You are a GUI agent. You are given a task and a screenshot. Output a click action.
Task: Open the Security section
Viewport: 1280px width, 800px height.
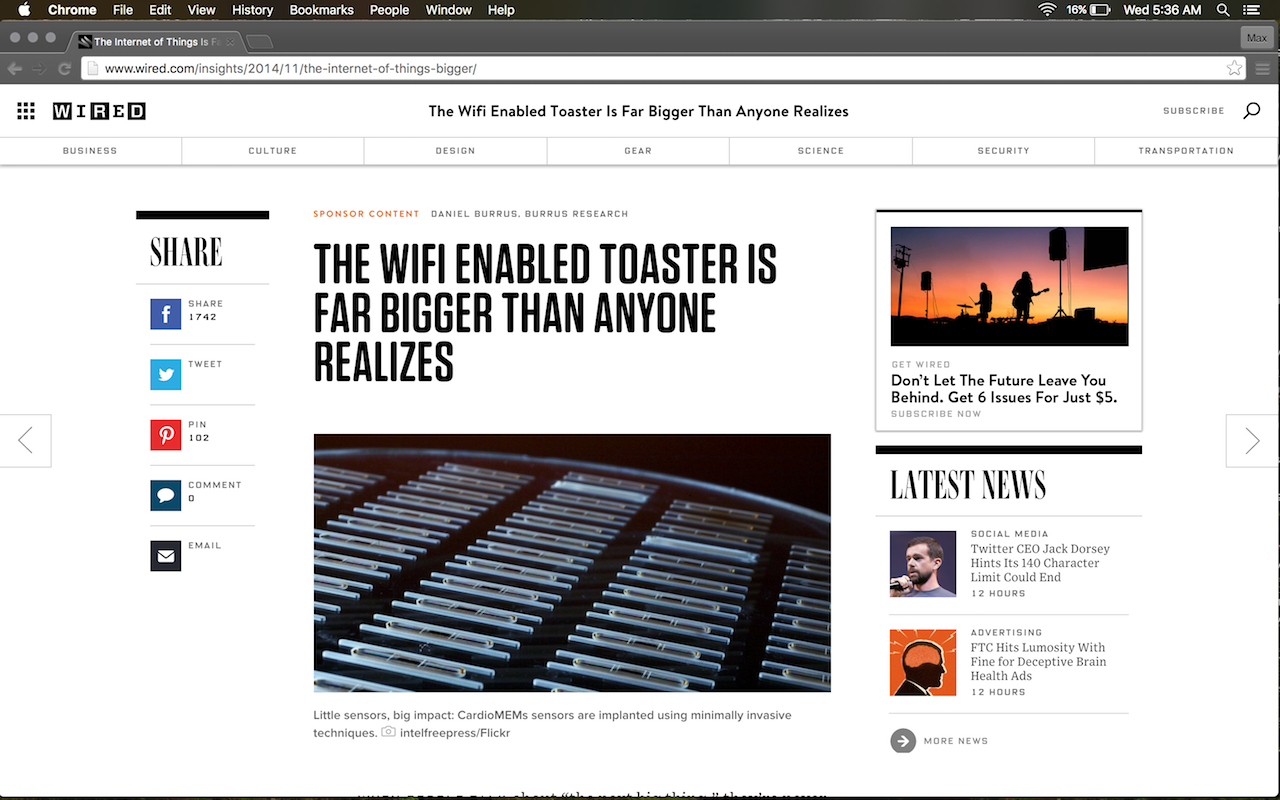tap(1003, 151)
